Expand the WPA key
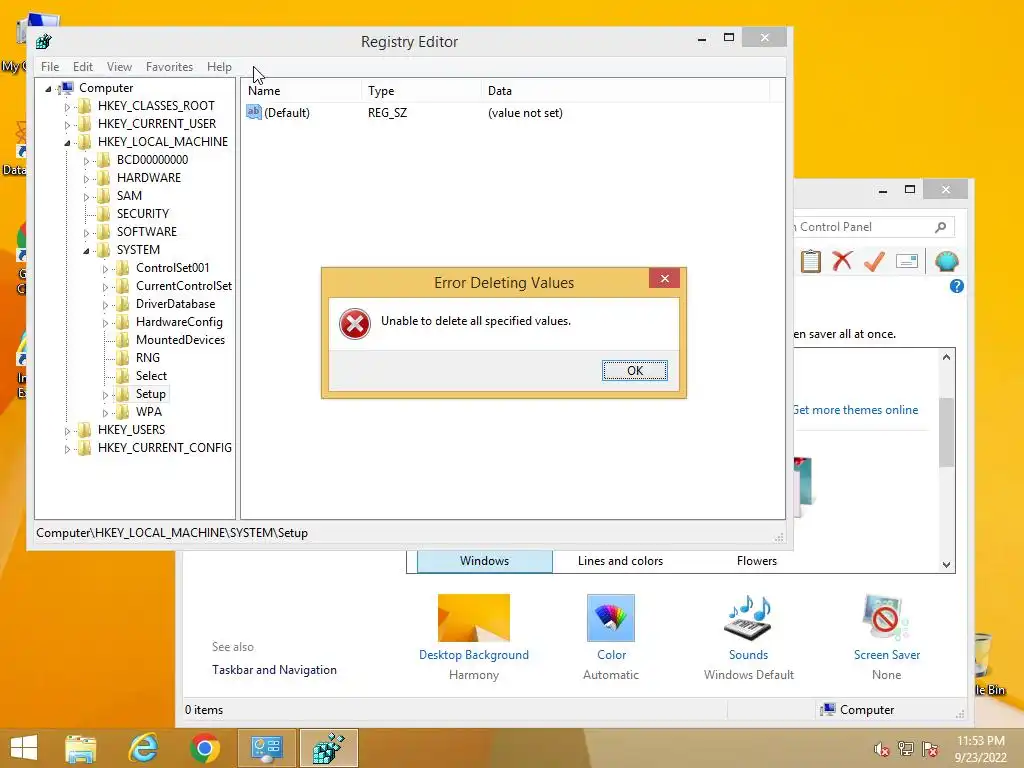Image resolution: width=1024 pixels, height=768 pixels. click(105, 413)
